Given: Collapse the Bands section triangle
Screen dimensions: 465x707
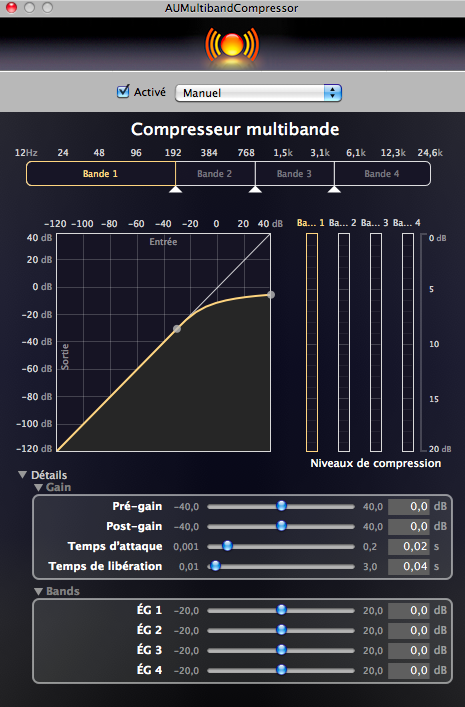Looking at the screenshot, I should coord(39,591).
